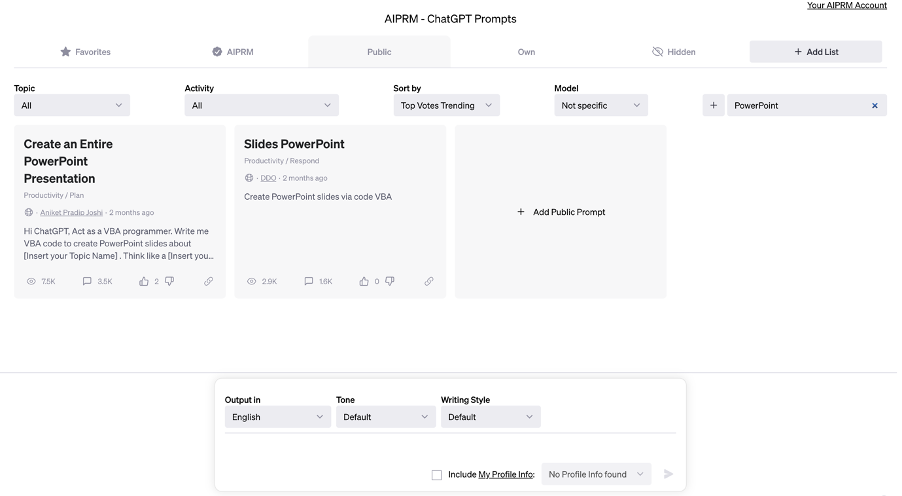902x496 pixels.
Task: Click Productivity / Respond category label
Action: click(281, 161)
